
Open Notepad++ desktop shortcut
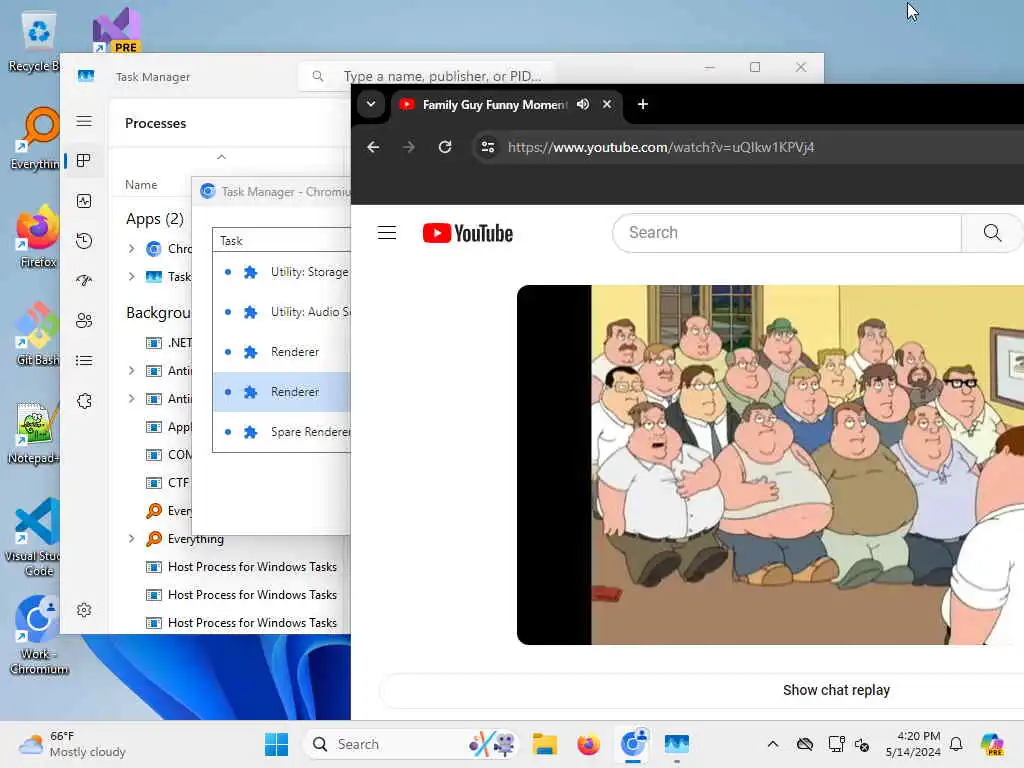[34, 434]
